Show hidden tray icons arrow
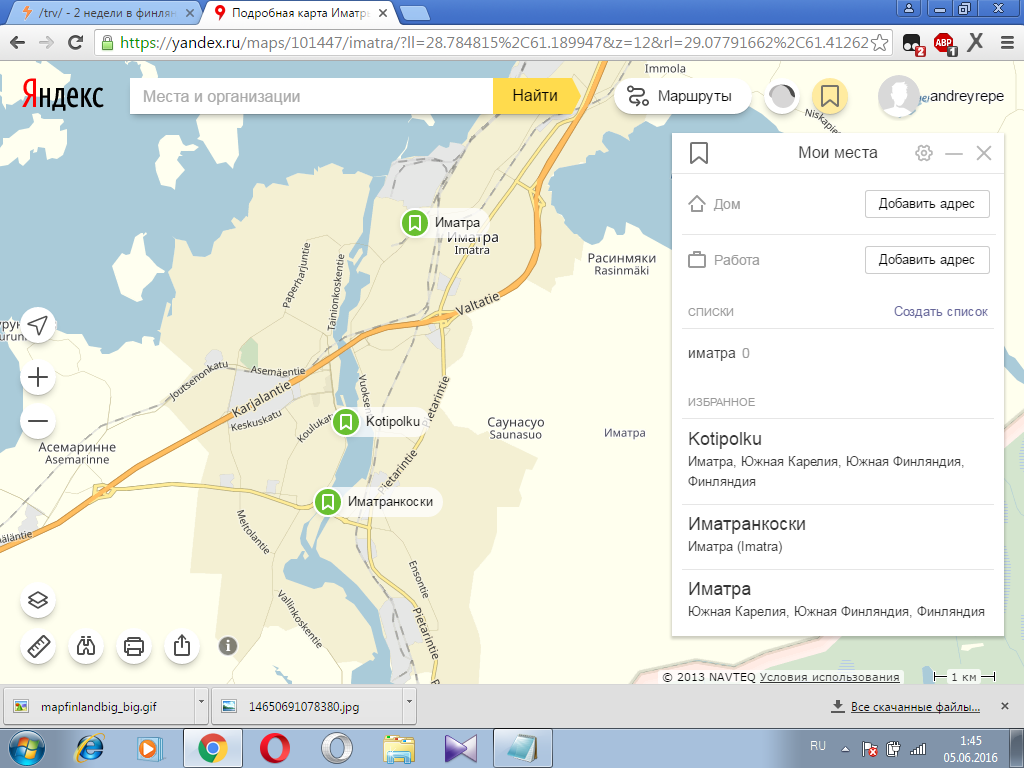The image size is (1024, 768). [x=846, y=749]
